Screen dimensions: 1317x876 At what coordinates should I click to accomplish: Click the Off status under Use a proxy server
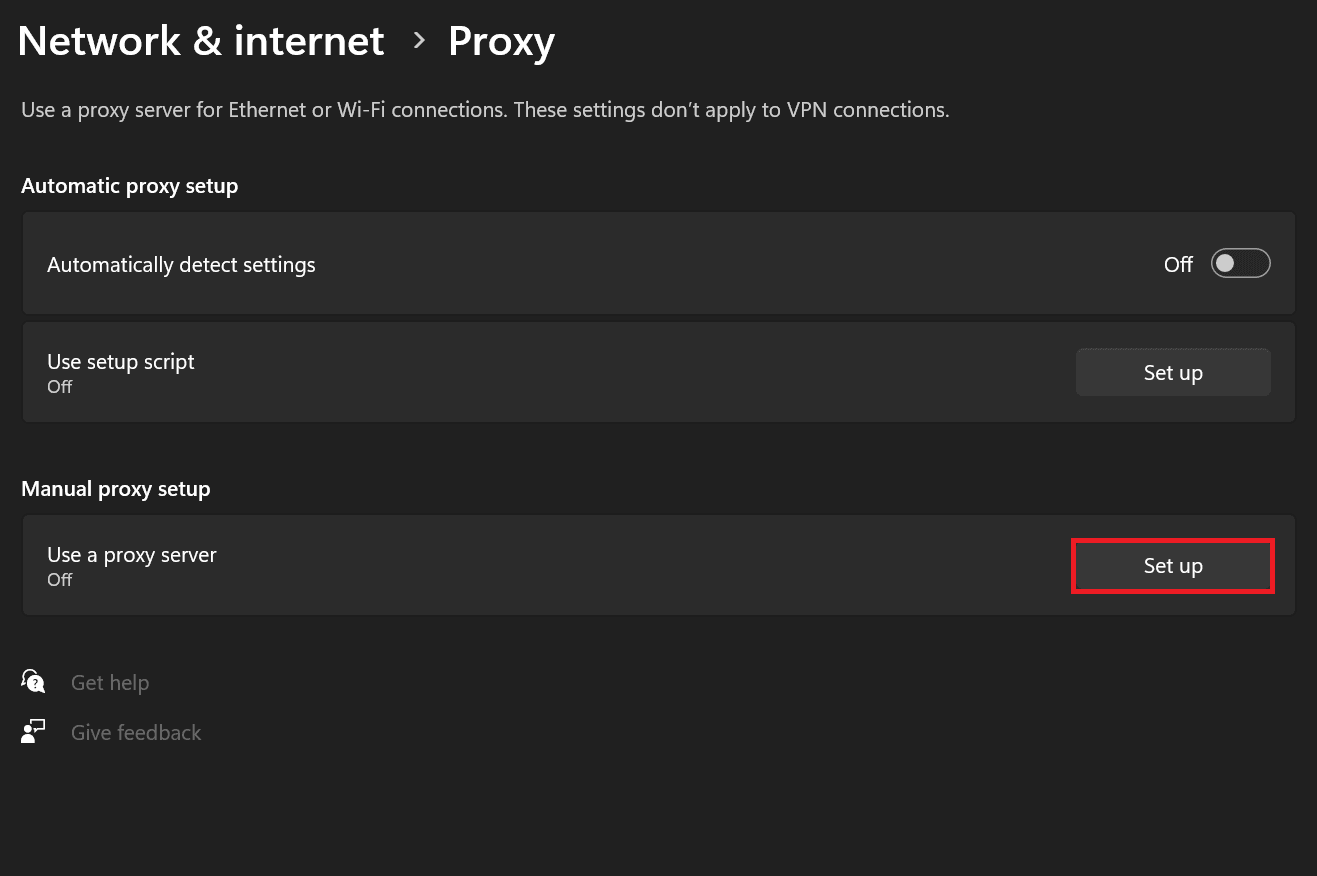59,580
